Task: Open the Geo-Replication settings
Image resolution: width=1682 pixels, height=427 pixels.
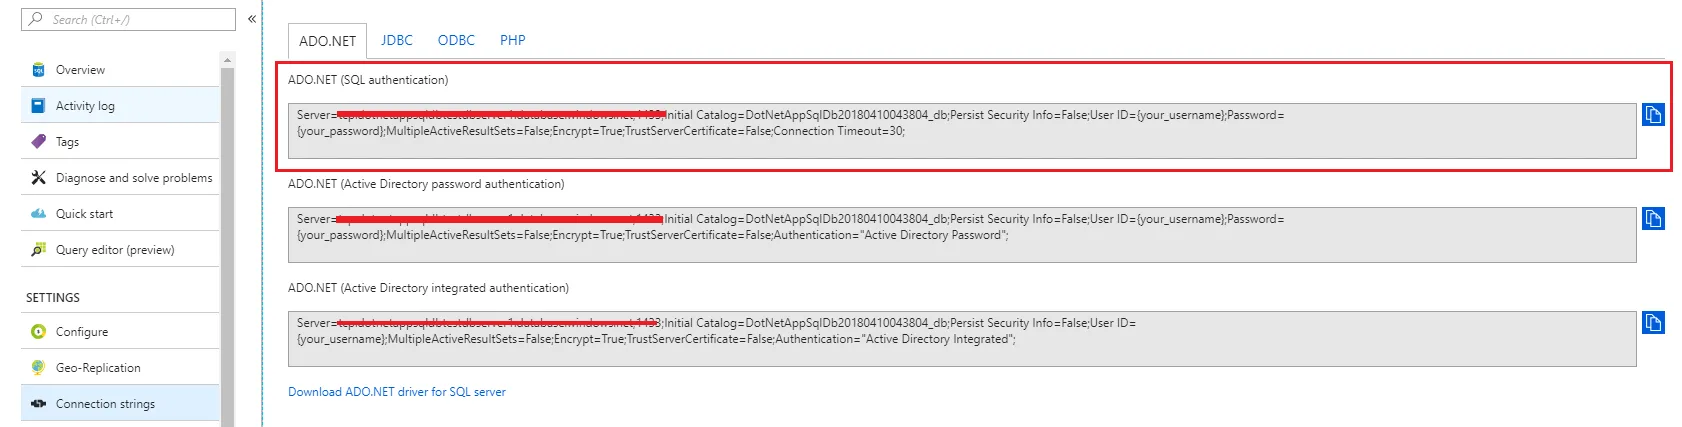Action: point(120,368)
